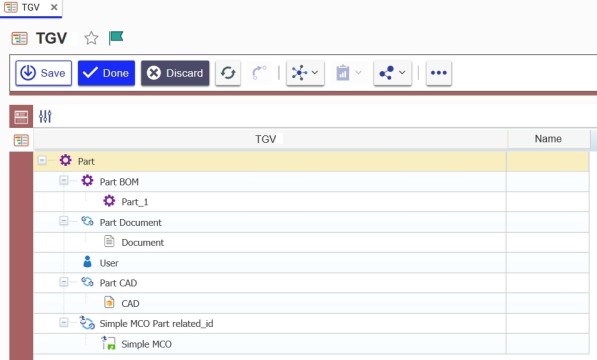This screenshot has height=360, width=597.
Task: Click the TGV column header
Action: click(271, 139)
